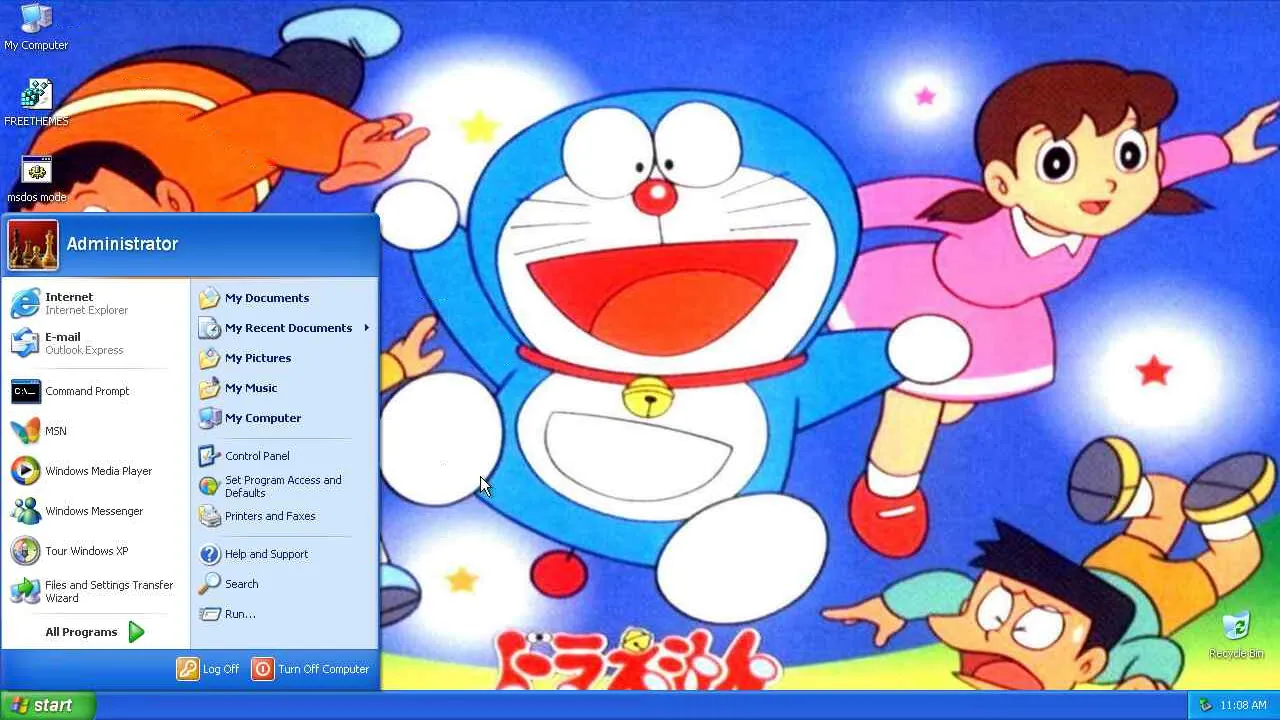Open E-mail Outlook Express in Start menu
Screen dimensions: 1280x720
click(96, 343)
